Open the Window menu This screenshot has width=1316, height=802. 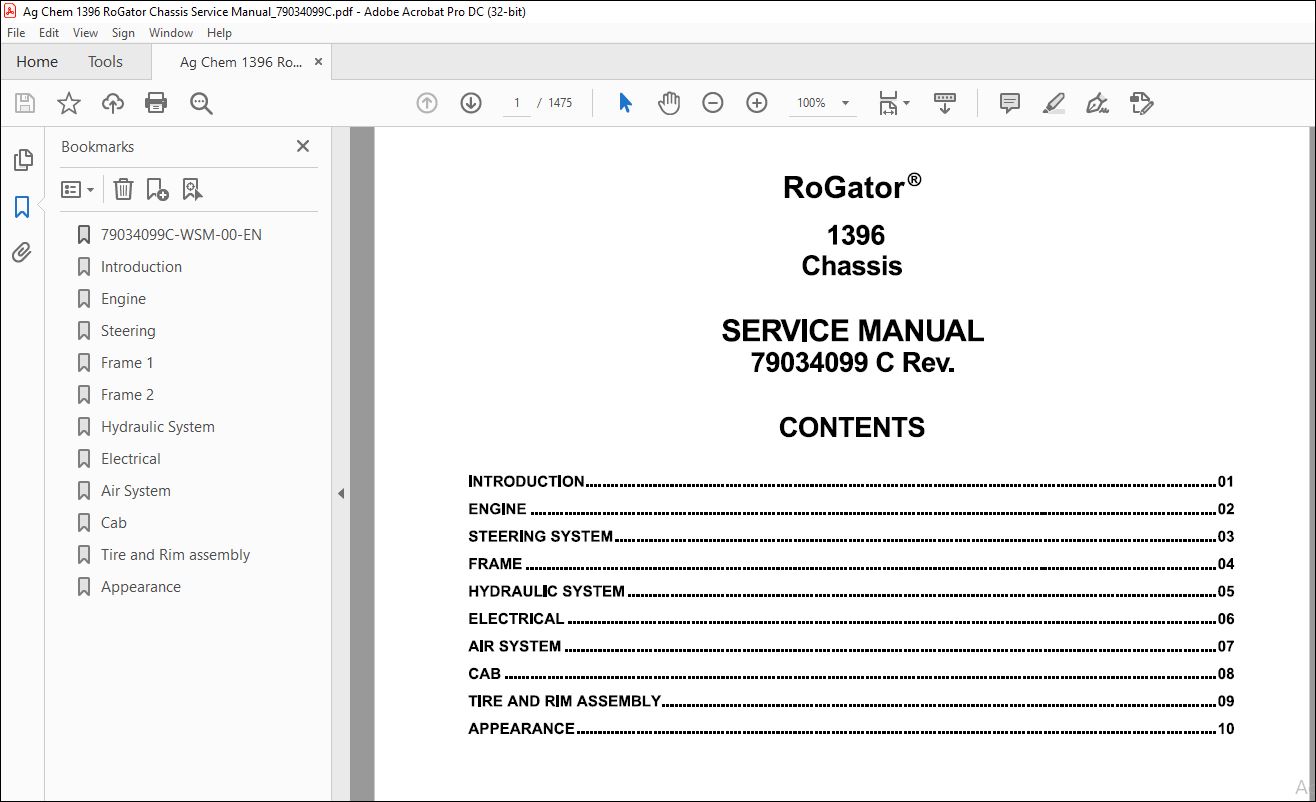tap(171, 33)
